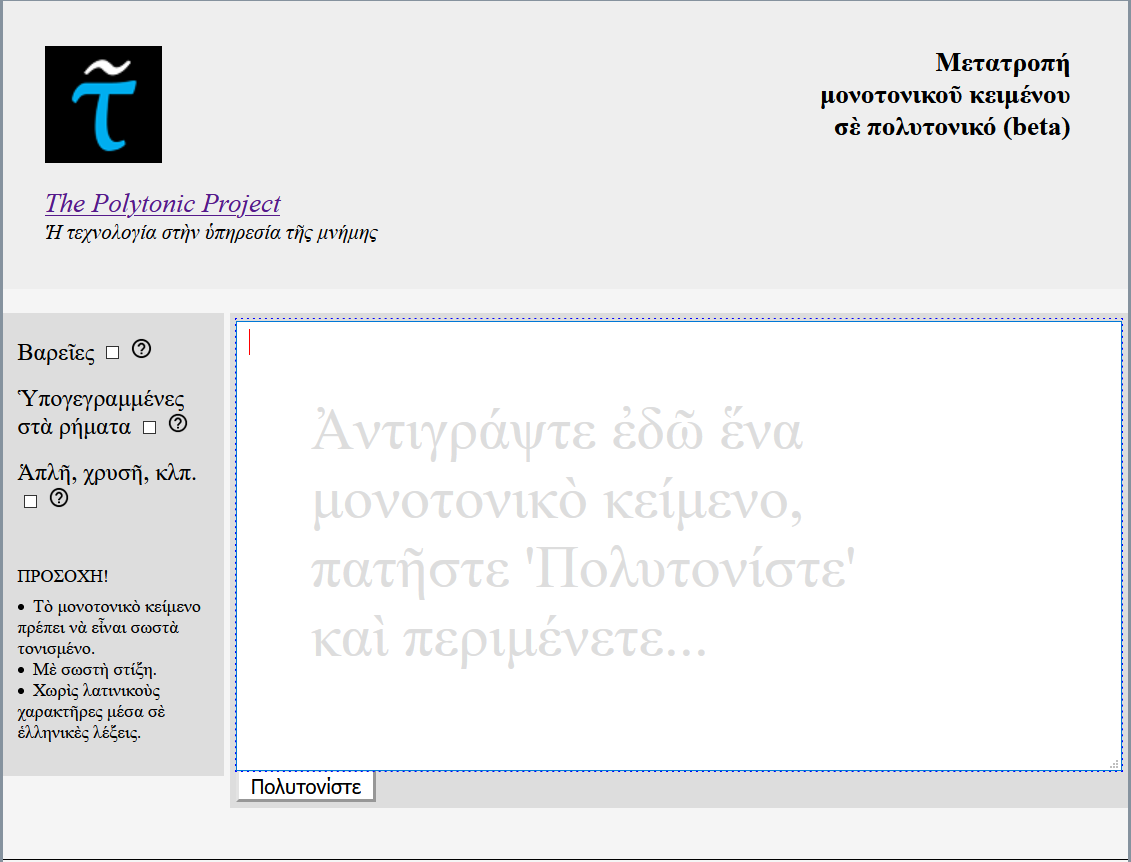Click the note starting Τὸ μονοτονικὸ κείμενο
Viewport: 1131px width, 862px height.
coord(109,627)
